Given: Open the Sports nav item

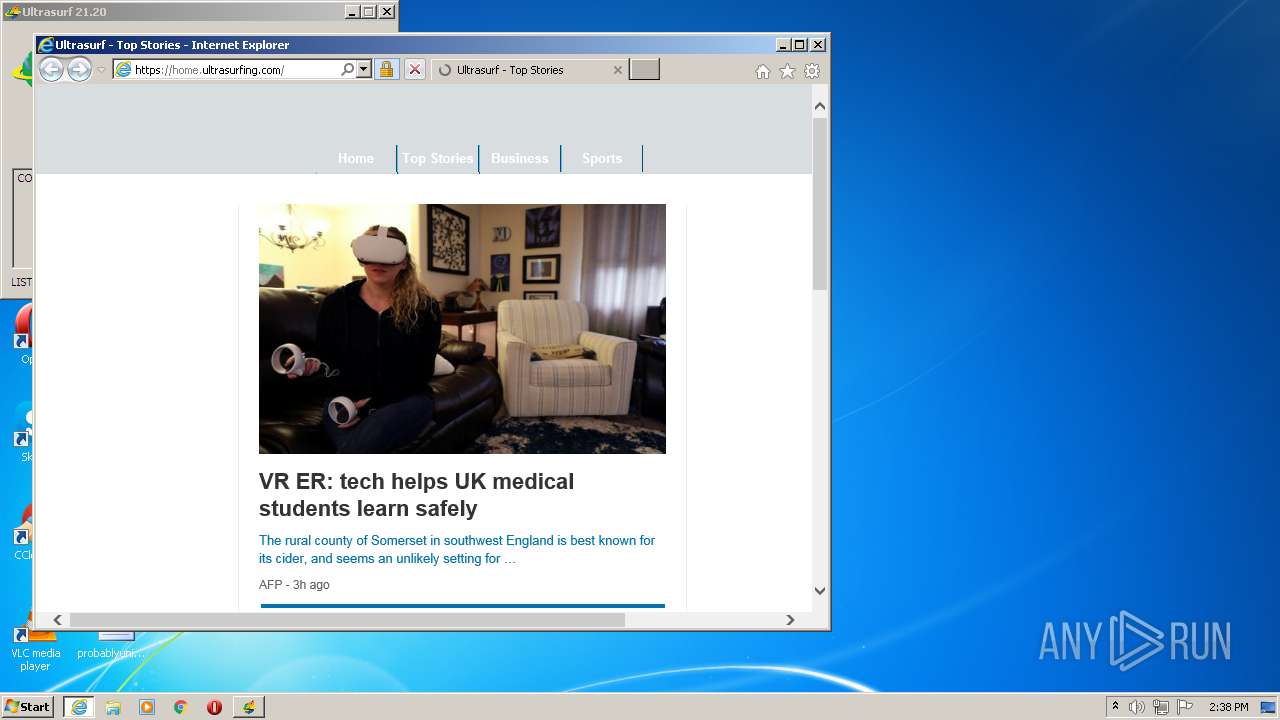Looking at the screenshot, I should pyautogui.click(x=602, y=158).
